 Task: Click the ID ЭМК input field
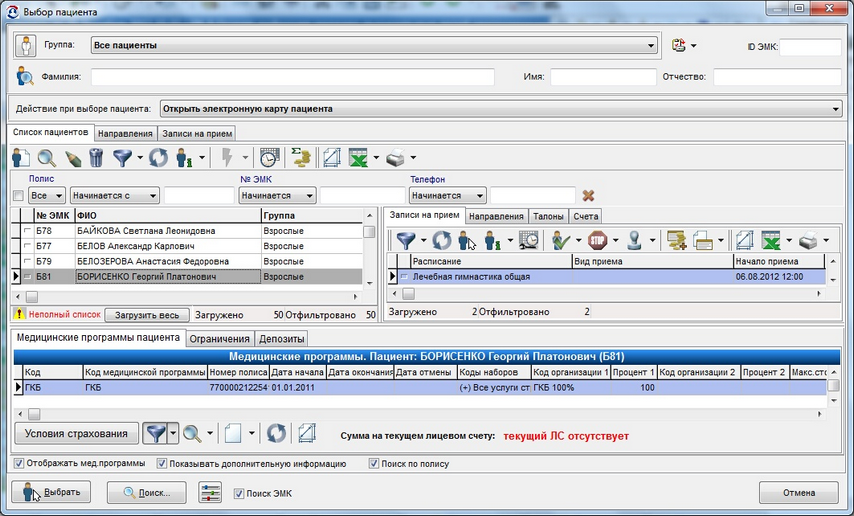[x=810, y=47]
